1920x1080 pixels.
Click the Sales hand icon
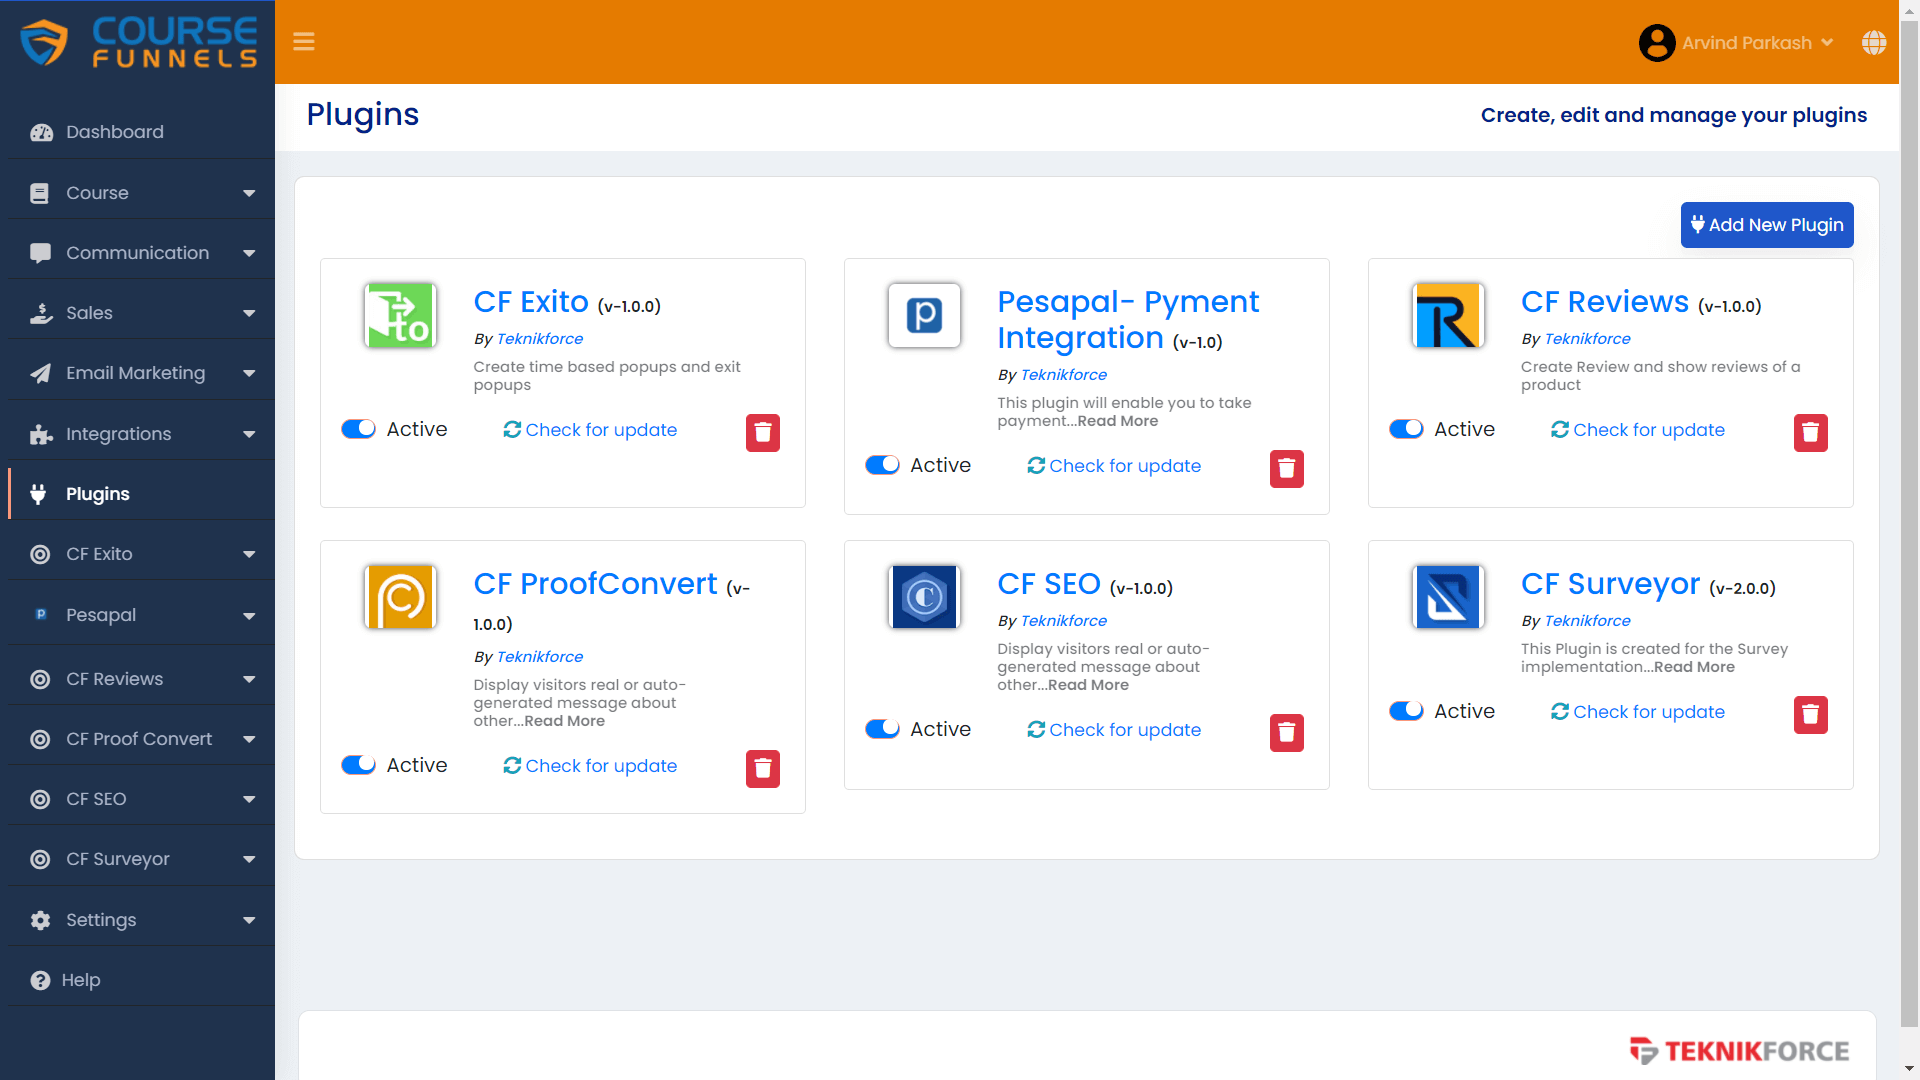coord(41,313)
